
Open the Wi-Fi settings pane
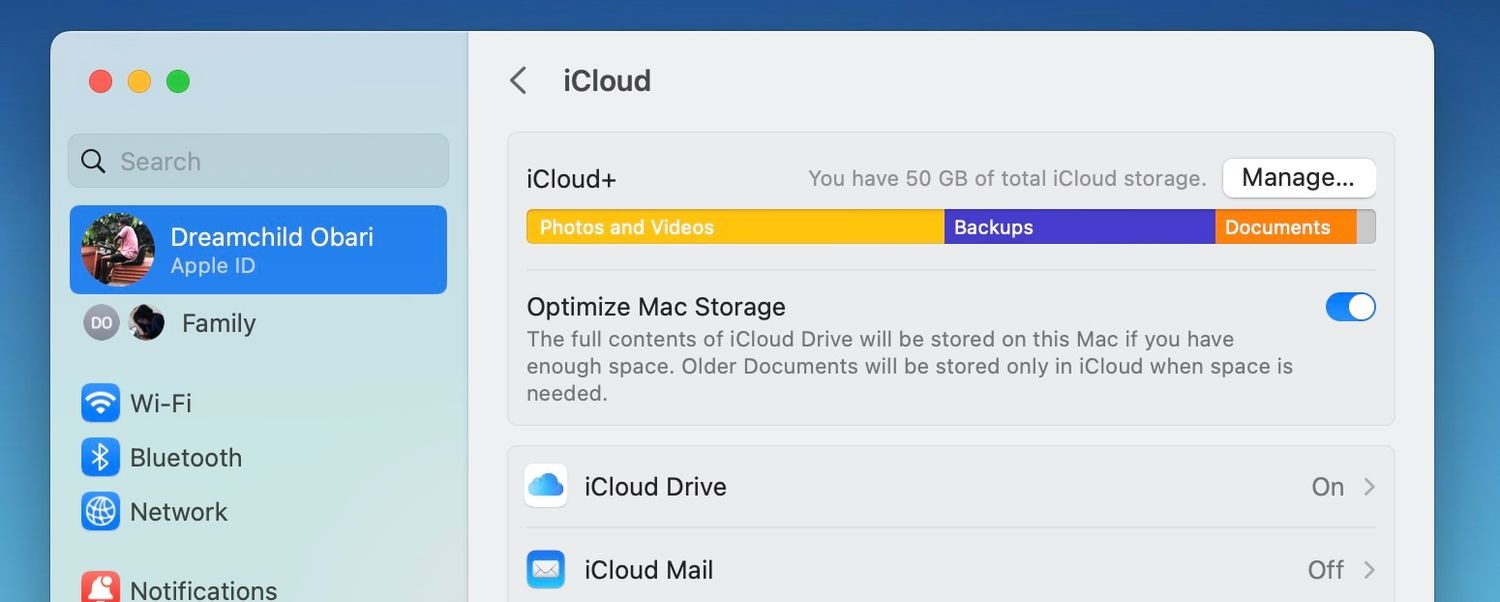[258, 403]
